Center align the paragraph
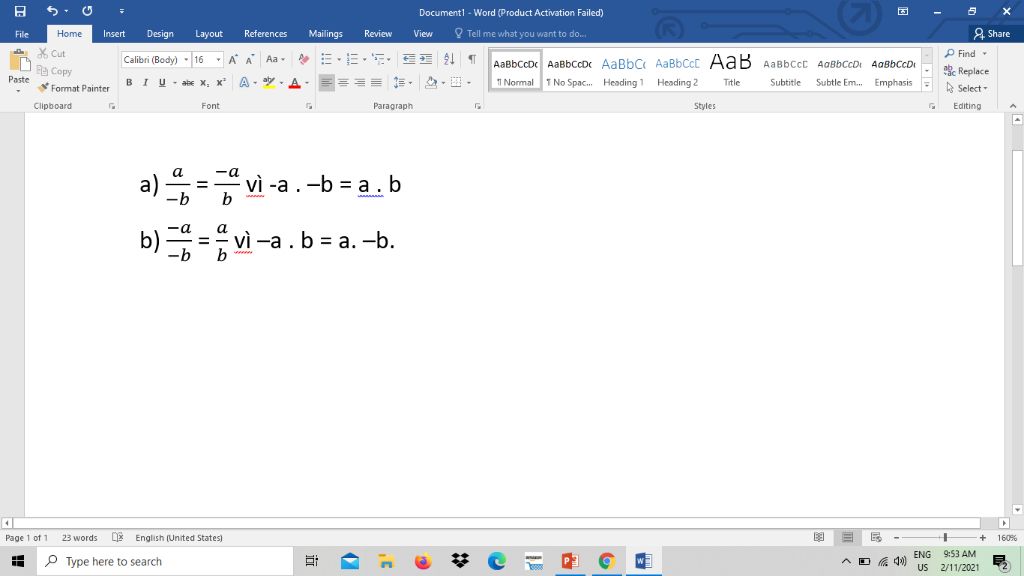The height and width of the screenshot is (576, 1024). [x=343, y=82]
